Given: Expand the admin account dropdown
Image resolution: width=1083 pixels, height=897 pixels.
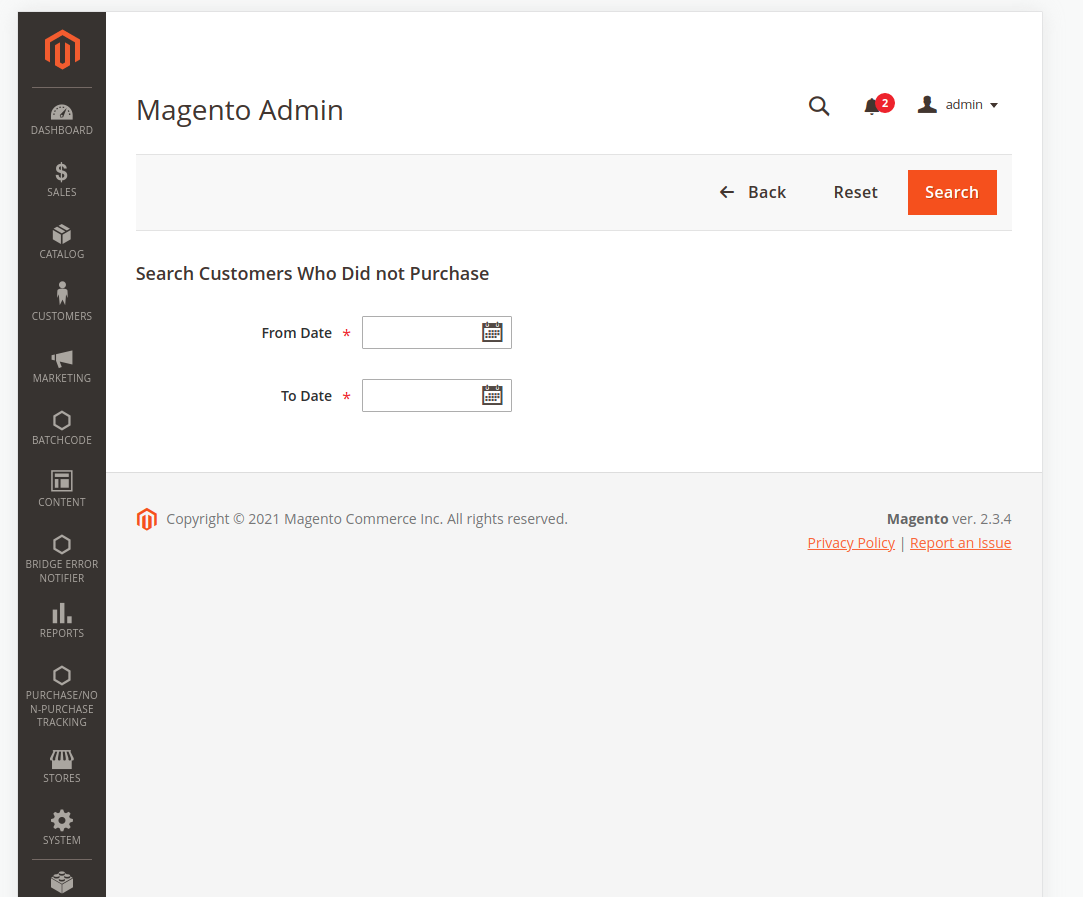Looking at the screenshot, I should 958,105.
